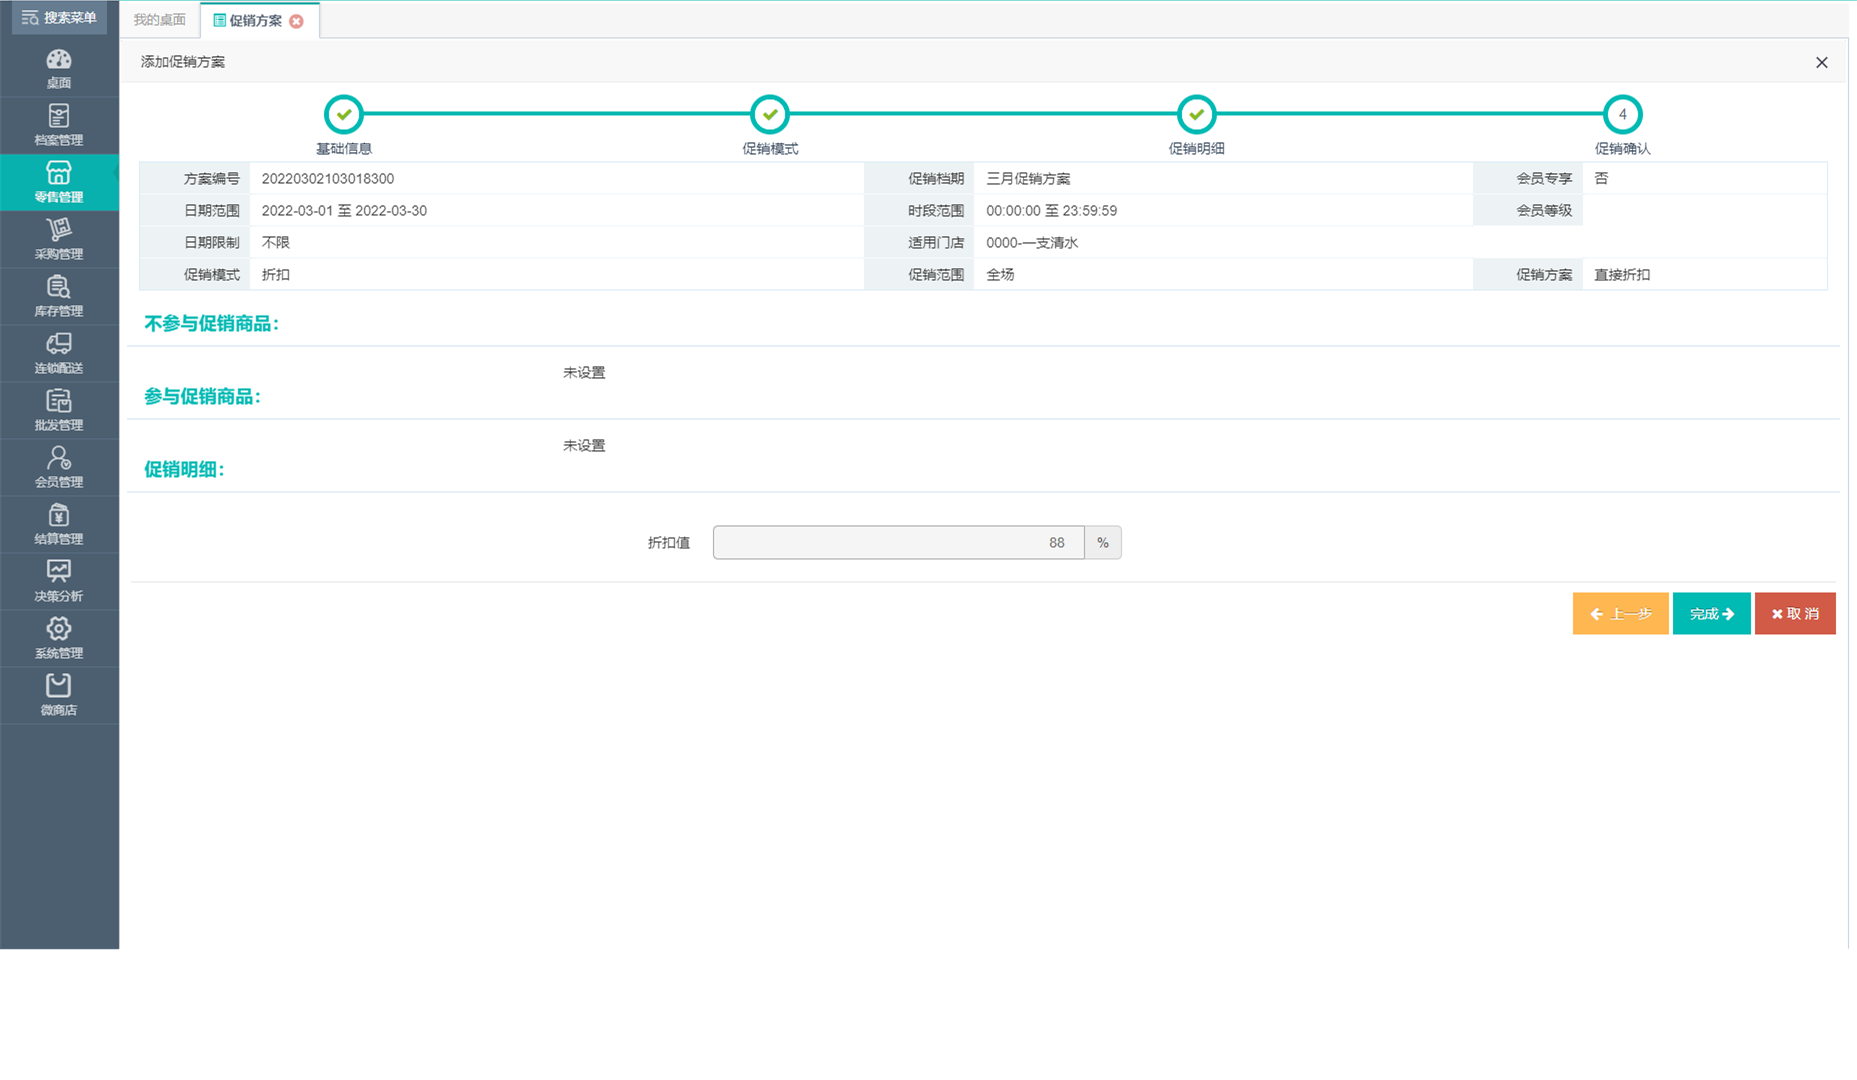Open 会员管理 sidebar icon

click(59, 467)
